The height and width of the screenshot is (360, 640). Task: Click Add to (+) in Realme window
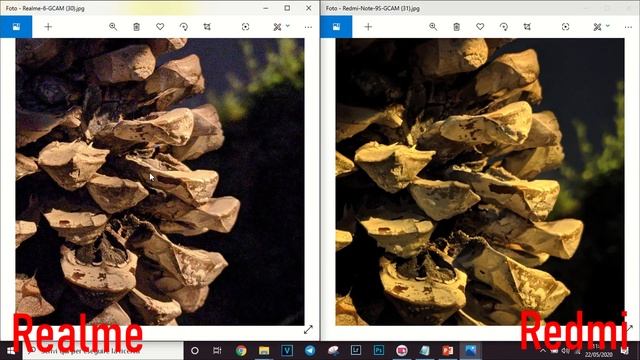(48, 27)
